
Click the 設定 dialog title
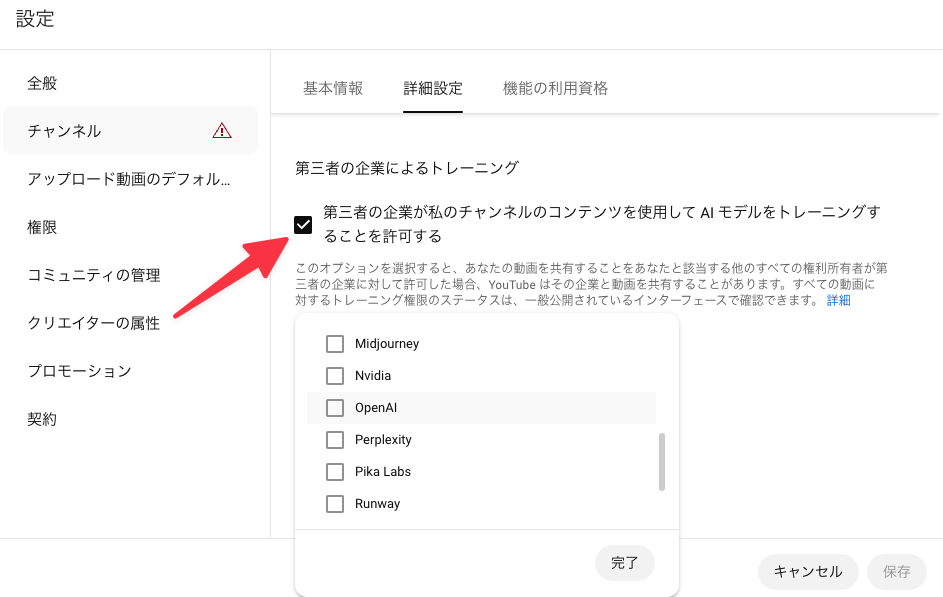[x=35, y=19]
